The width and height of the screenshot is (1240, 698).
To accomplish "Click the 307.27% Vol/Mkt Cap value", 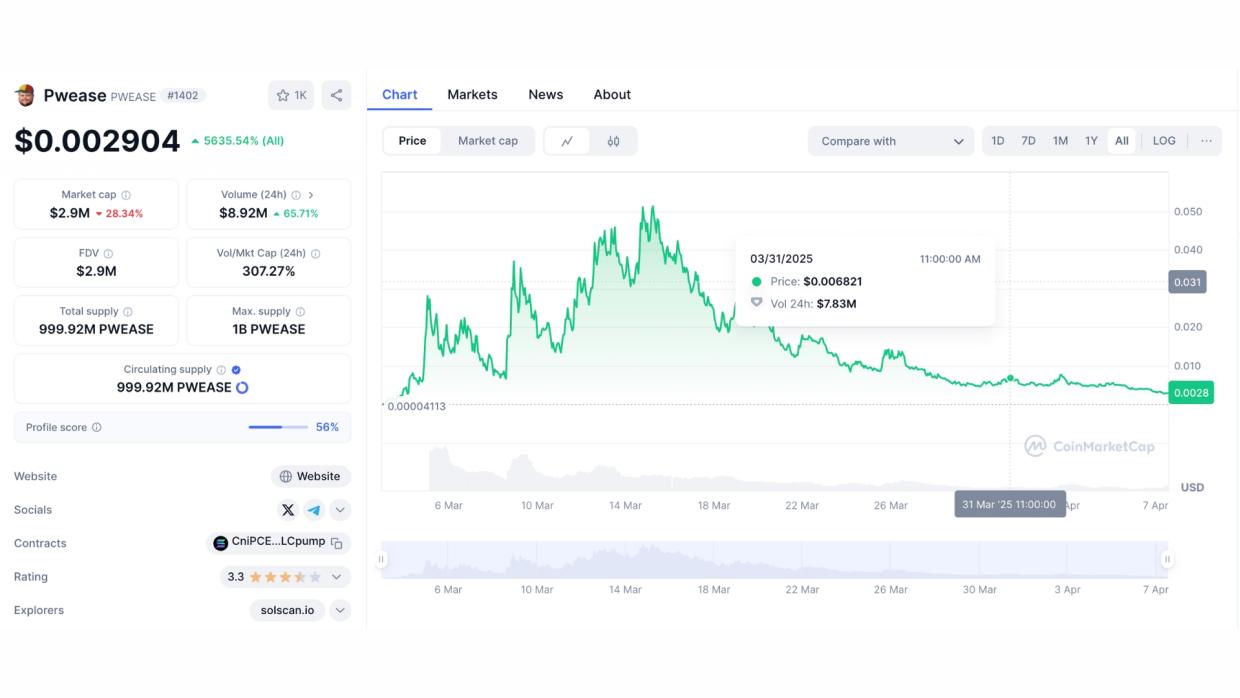I will coord(269,271).
